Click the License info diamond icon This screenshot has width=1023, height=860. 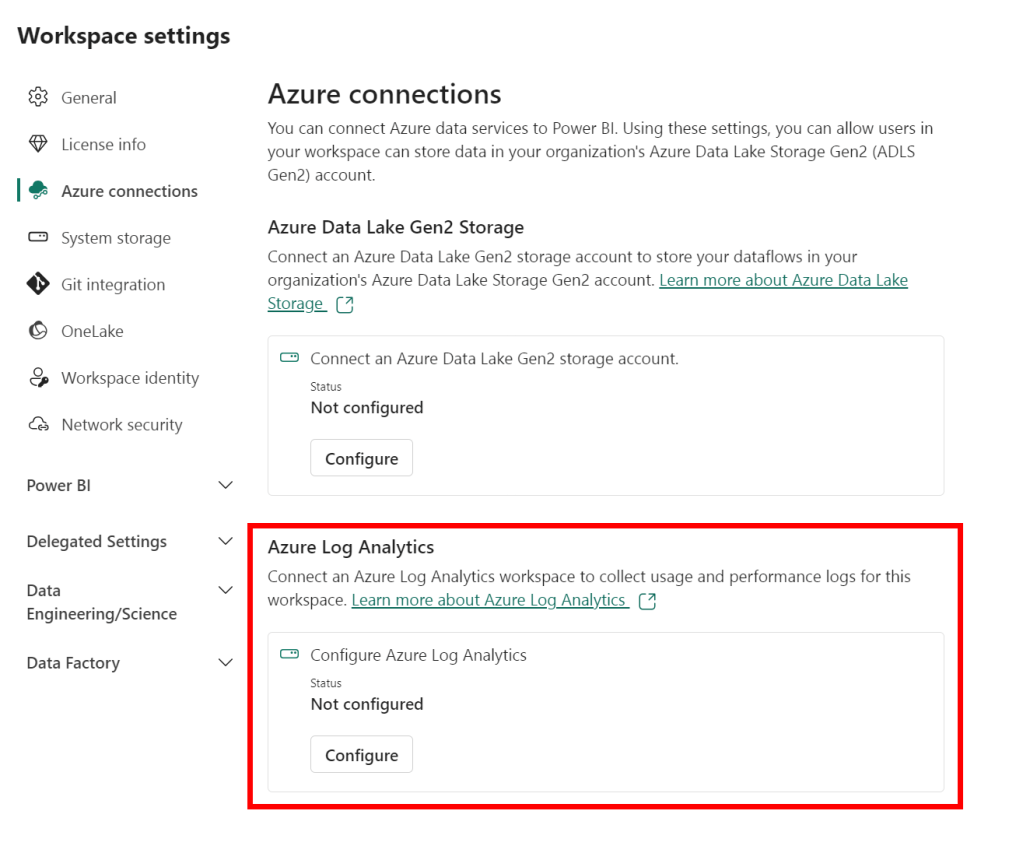tap(38, 144)
